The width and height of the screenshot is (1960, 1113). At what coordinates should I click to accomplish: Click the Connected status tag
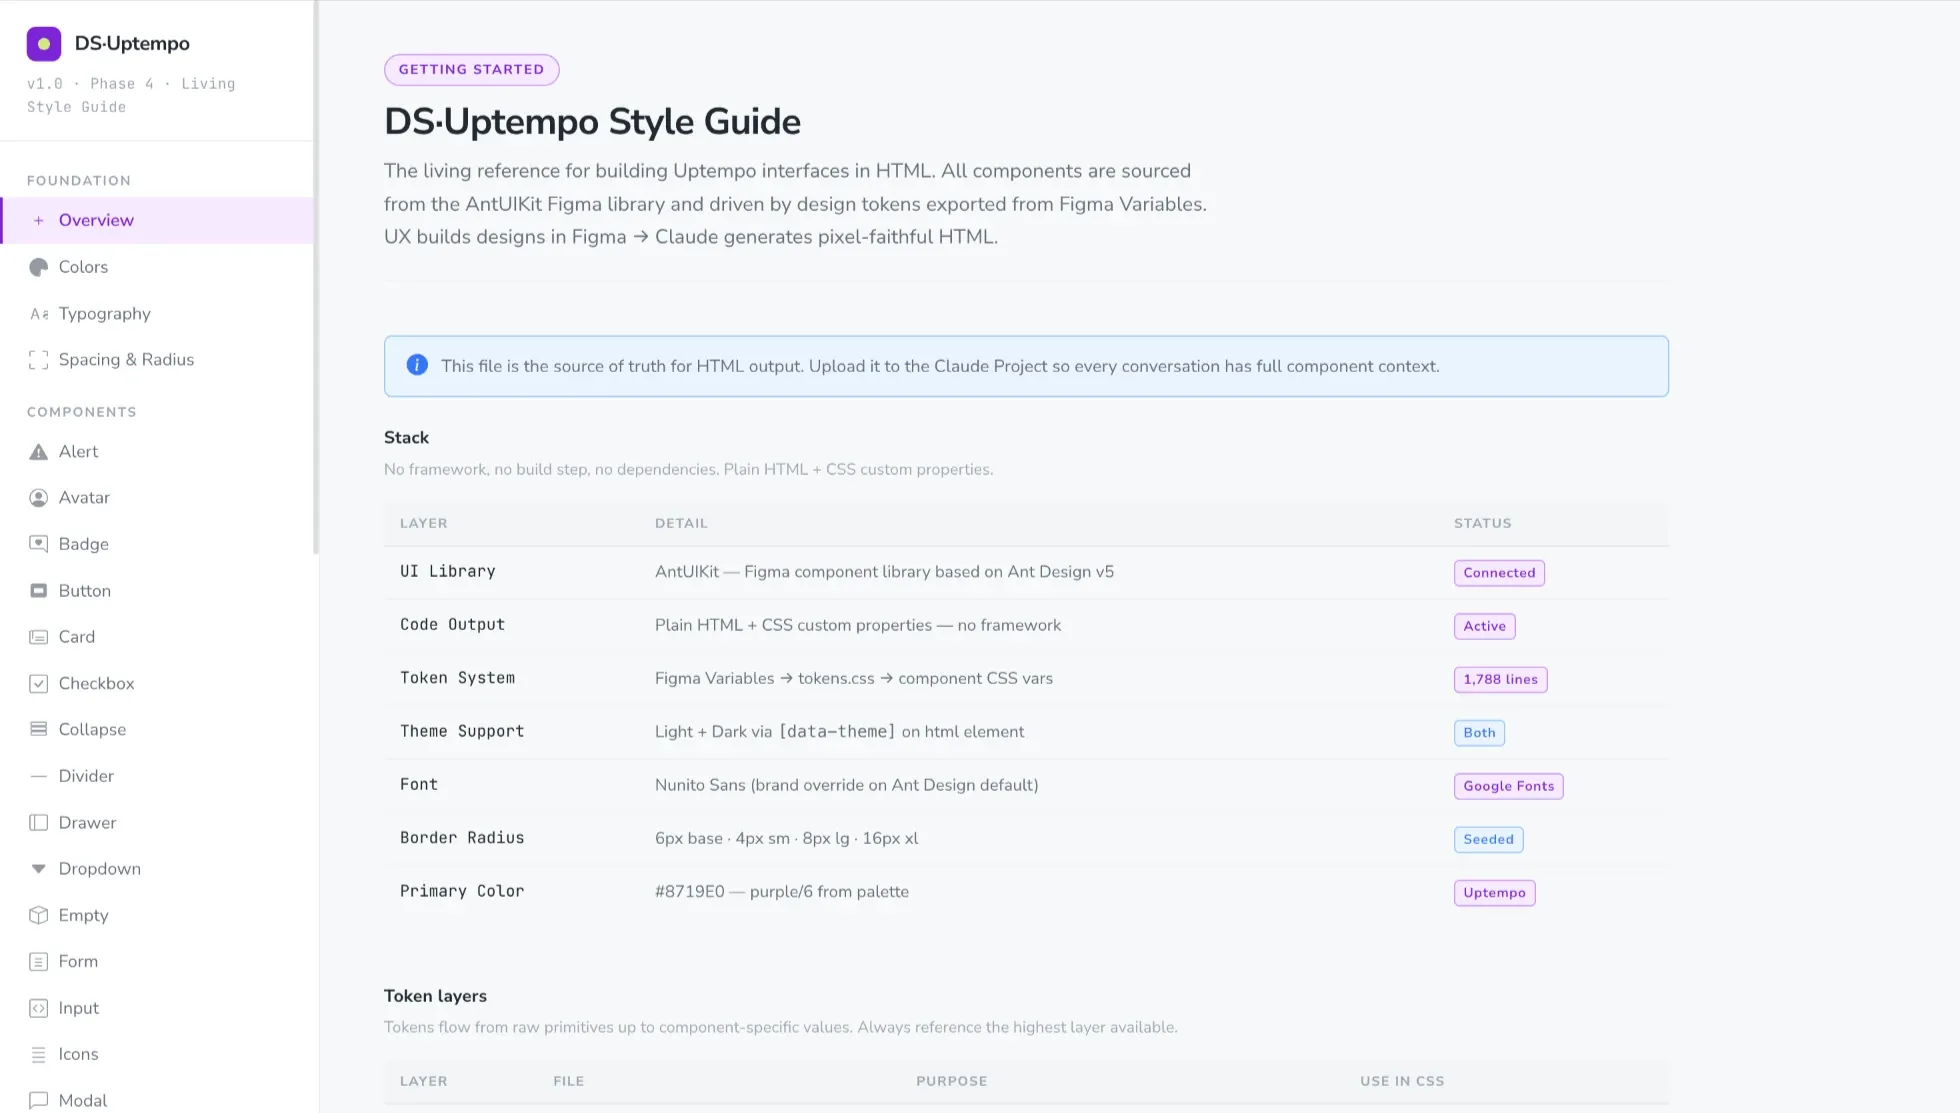click(1499, 573)
